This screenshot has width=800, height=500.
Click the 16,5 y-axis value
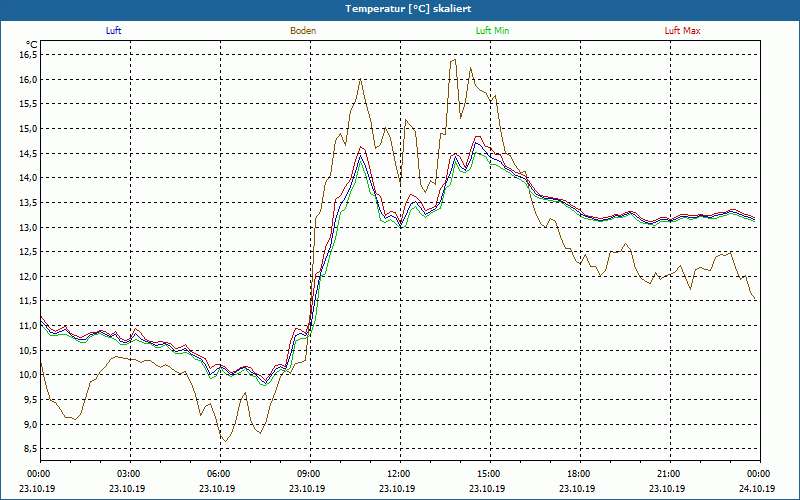(29, 55)
